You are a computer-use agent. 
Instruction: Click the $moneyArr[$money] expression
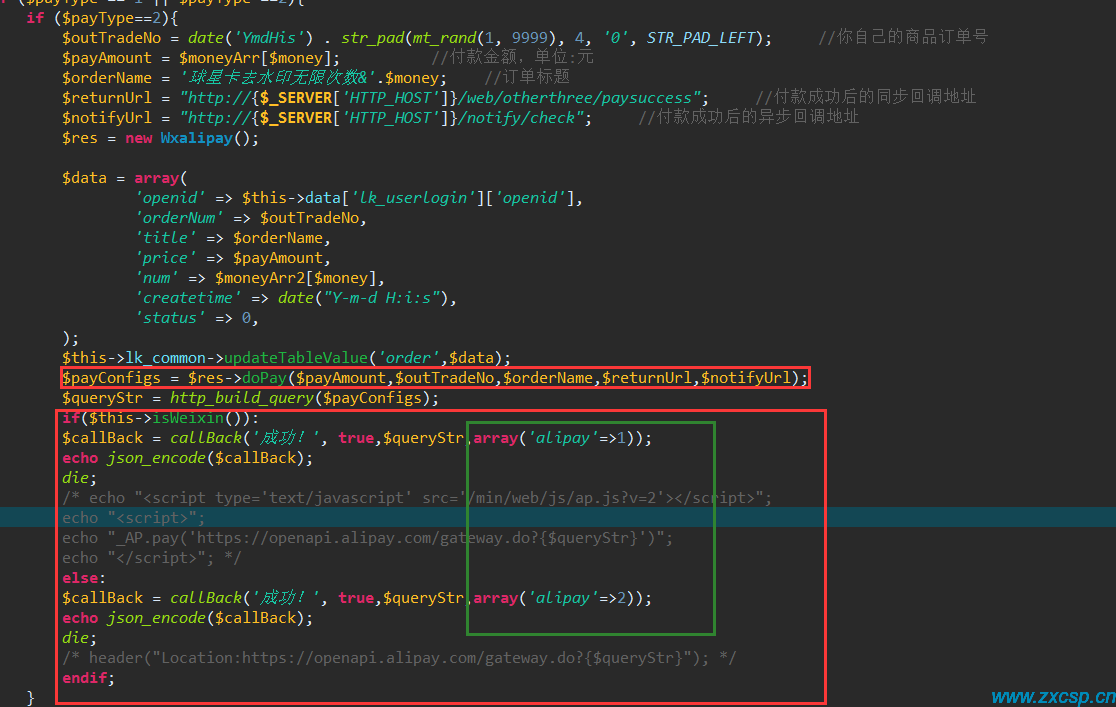pos(255,58)
